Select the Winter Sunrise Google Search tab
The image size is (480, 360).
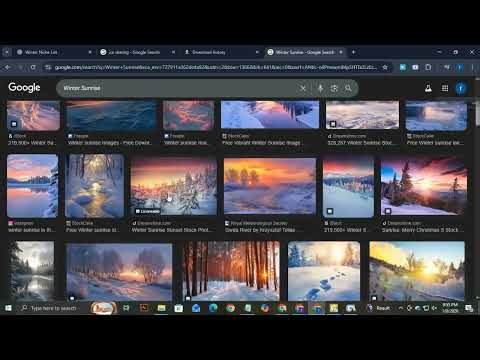coord(305,52)
